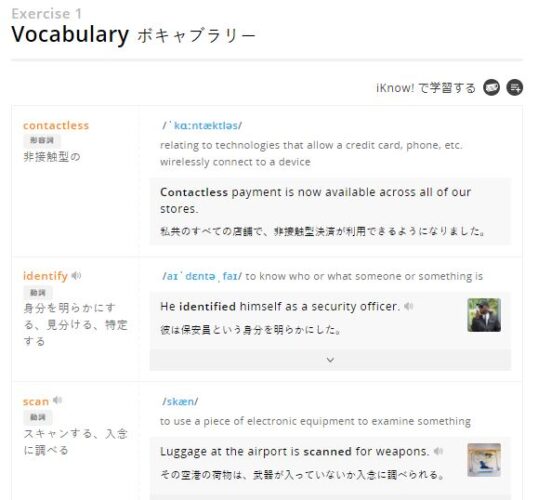Open the airport luggage thumbnail image
The width and height of the screenshot is (538, 500).
(484, 460)
